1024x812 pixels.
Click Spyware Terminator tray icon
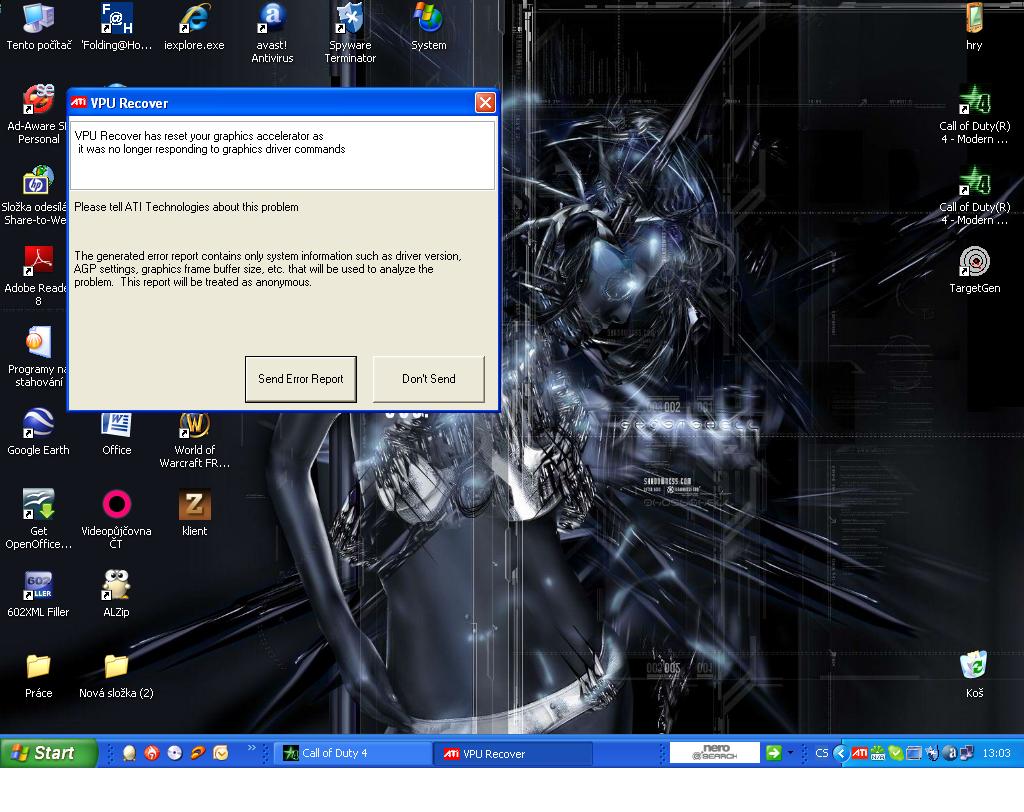933,753
